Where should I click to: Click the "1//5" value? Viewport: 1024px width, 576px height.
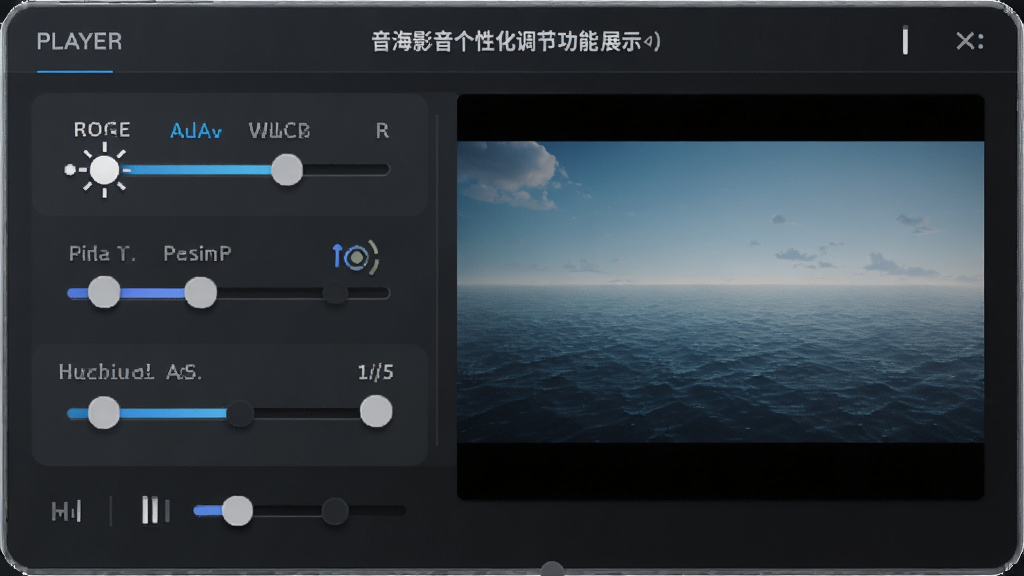tap(376, 372)
